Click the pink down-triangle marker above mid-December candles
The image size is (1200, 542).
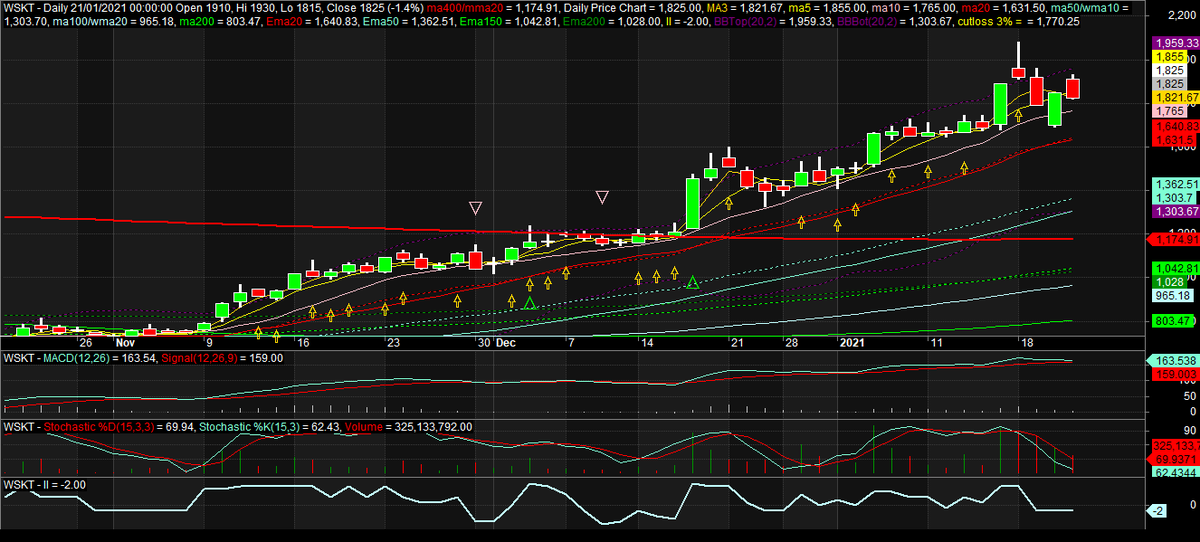click(603, 198)
